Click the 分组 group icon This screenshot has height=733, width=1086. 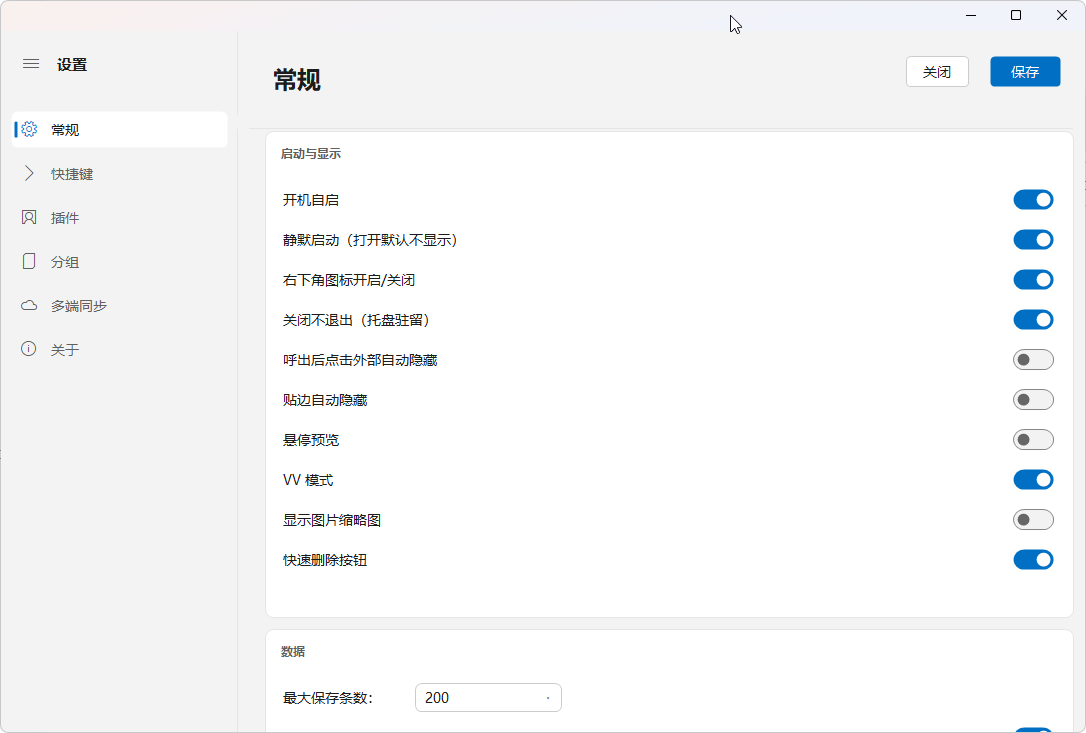[x=29, y=261]
